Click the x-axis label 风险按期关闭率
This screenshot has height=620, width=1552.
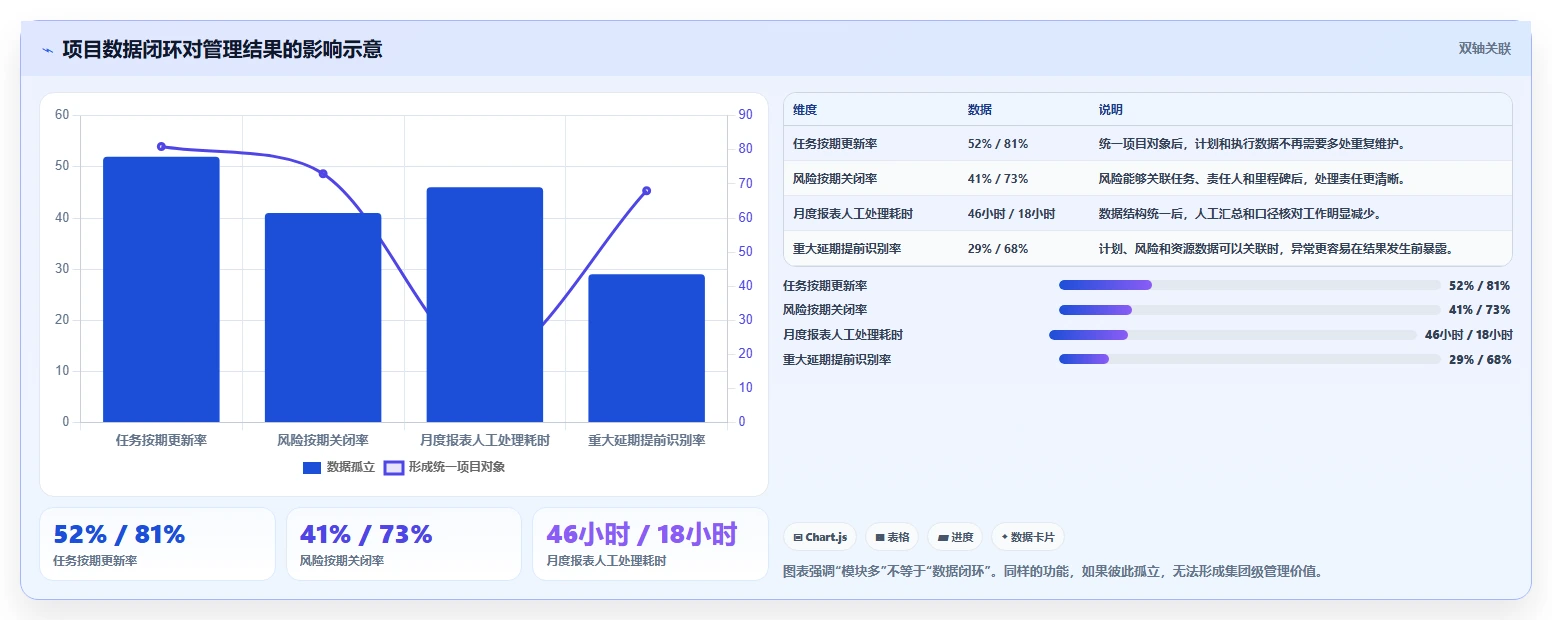323,440
